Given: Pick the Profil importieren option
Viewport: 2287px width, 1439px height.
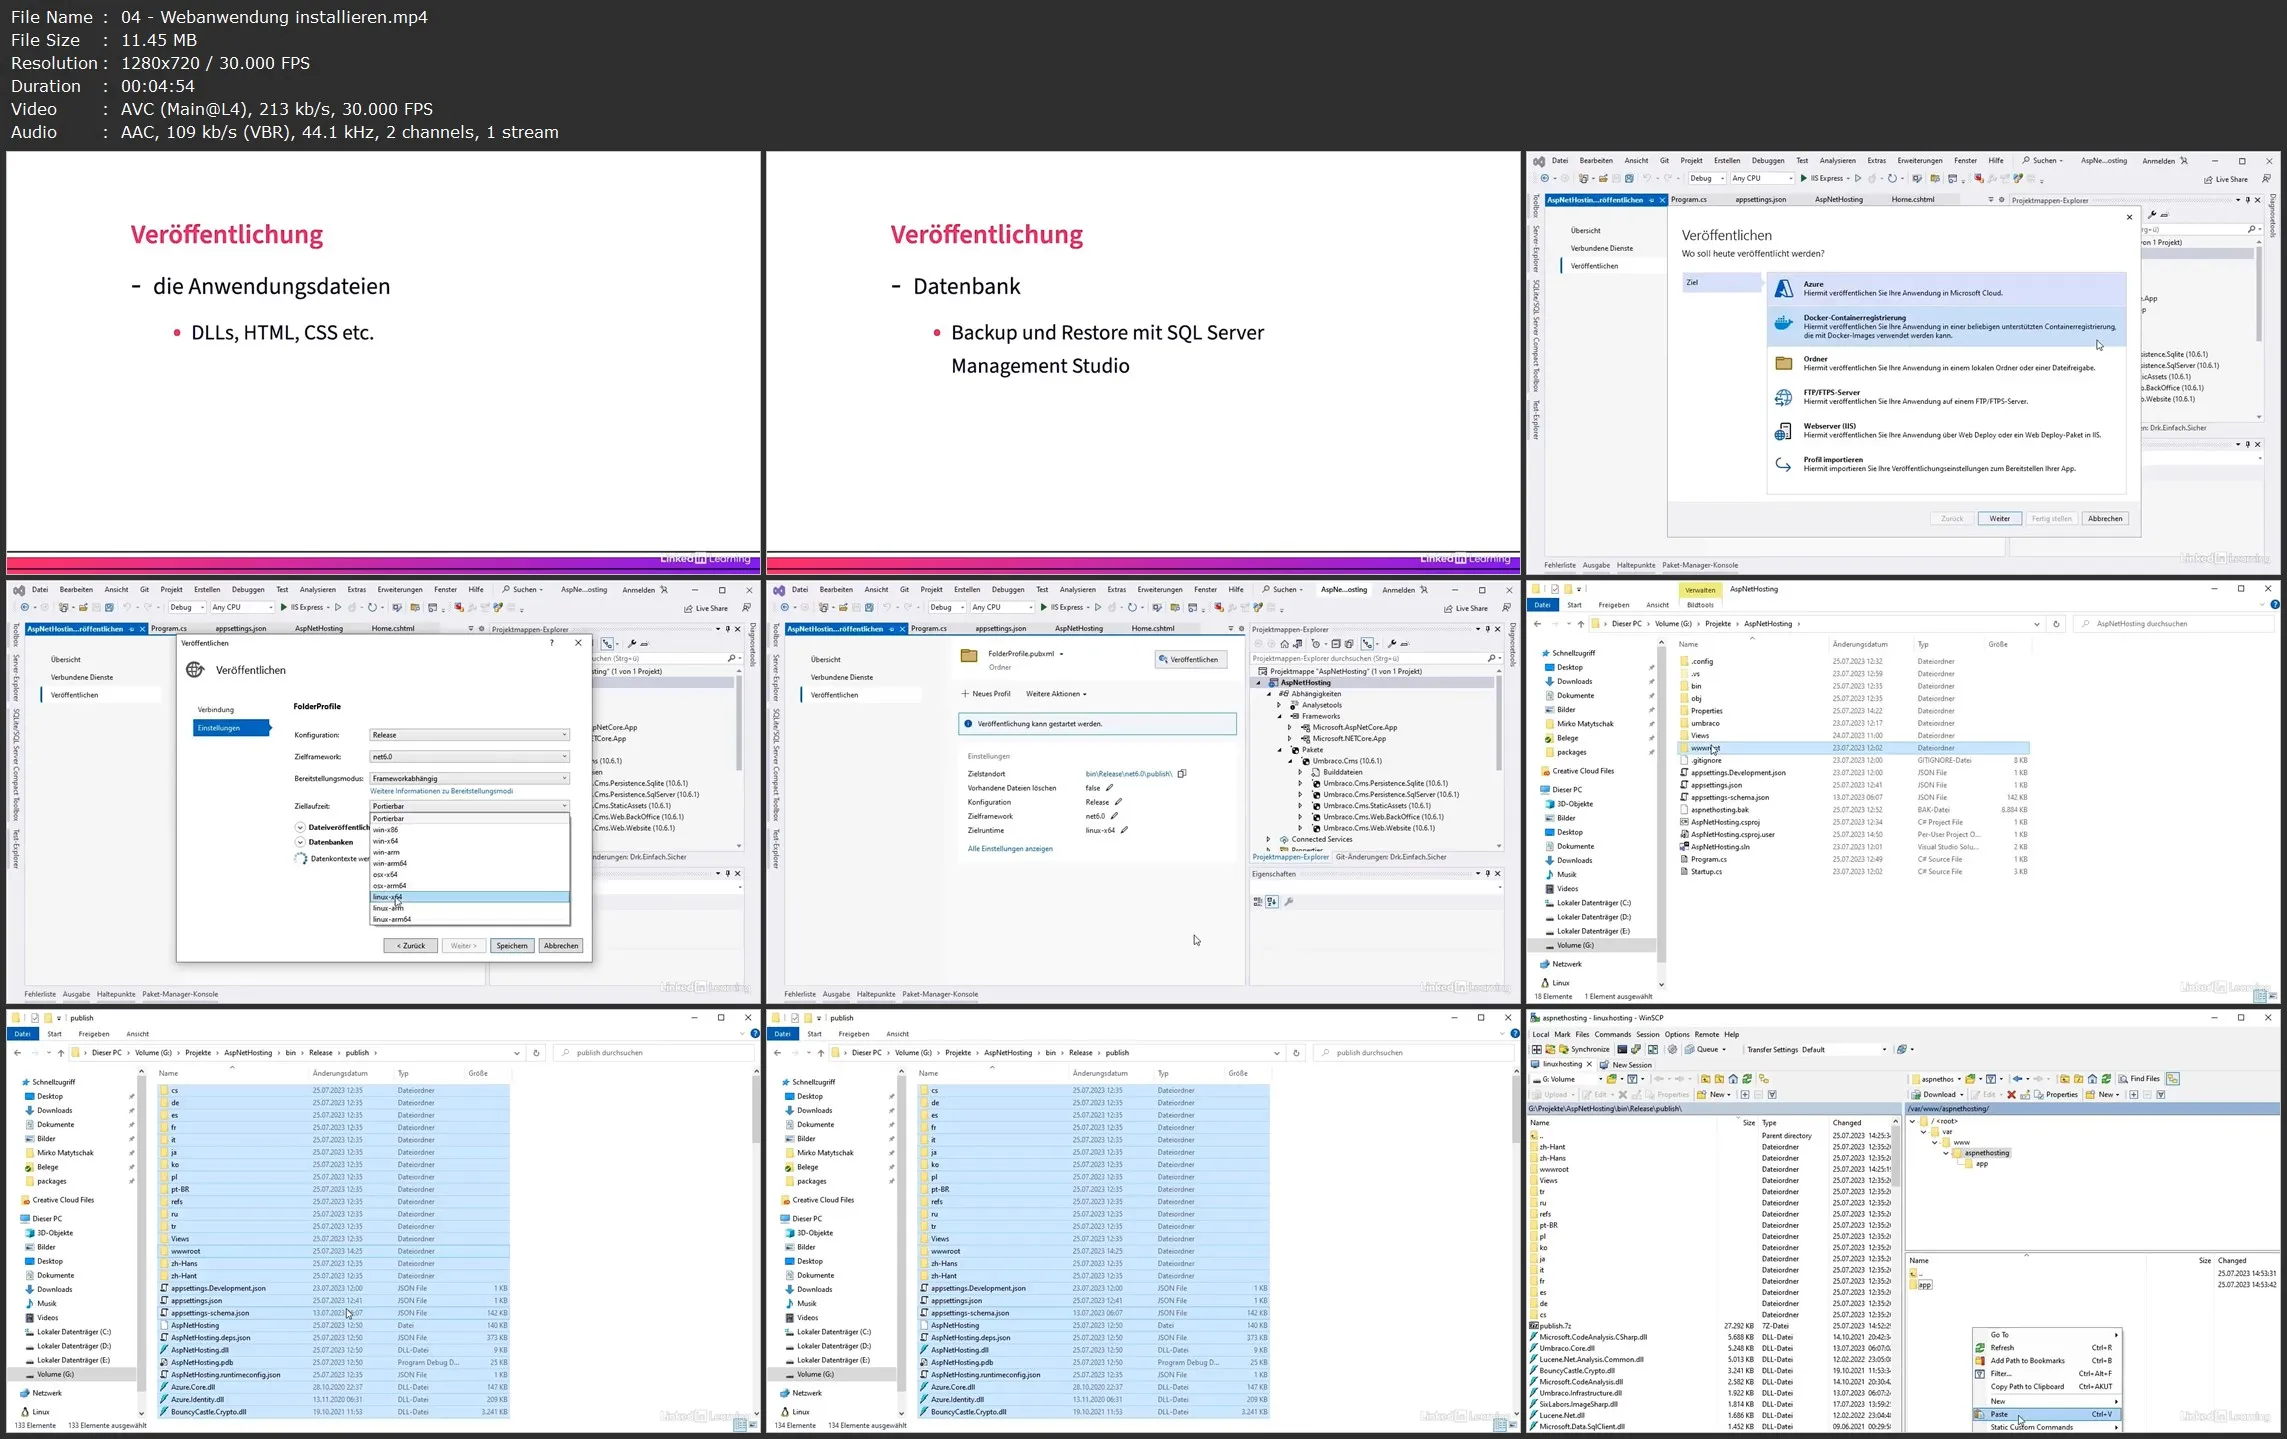Looking at the screenshot, I should [x=1946, y=464].
